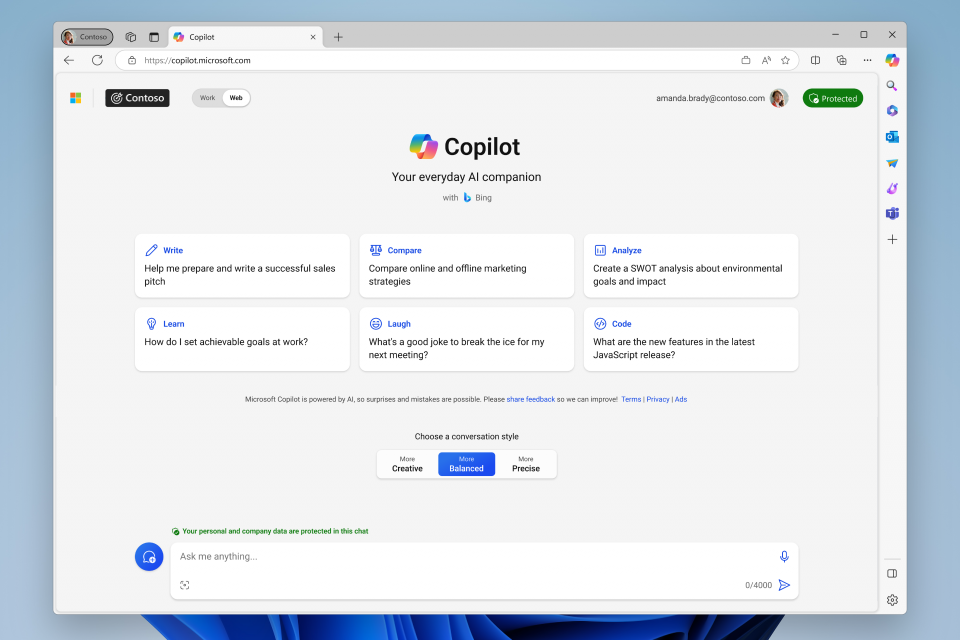
Task: Switch the toggle to Work mode
Action: click(x=208, y=98)
